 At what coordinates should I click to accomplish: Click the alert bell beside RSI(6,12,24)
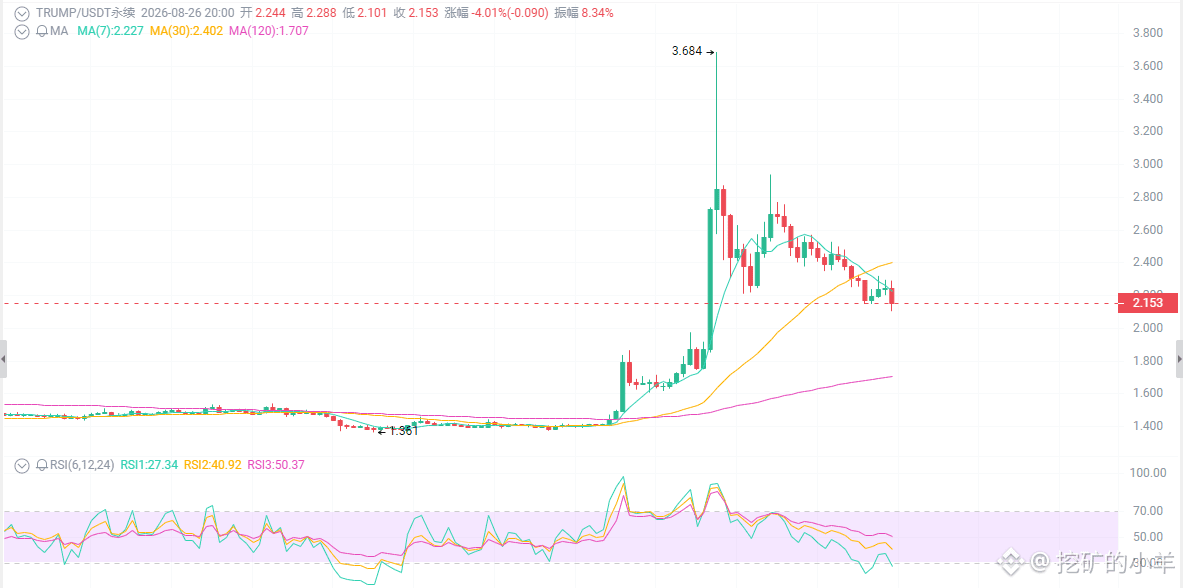pyautogui.click(x=41, y=465)
